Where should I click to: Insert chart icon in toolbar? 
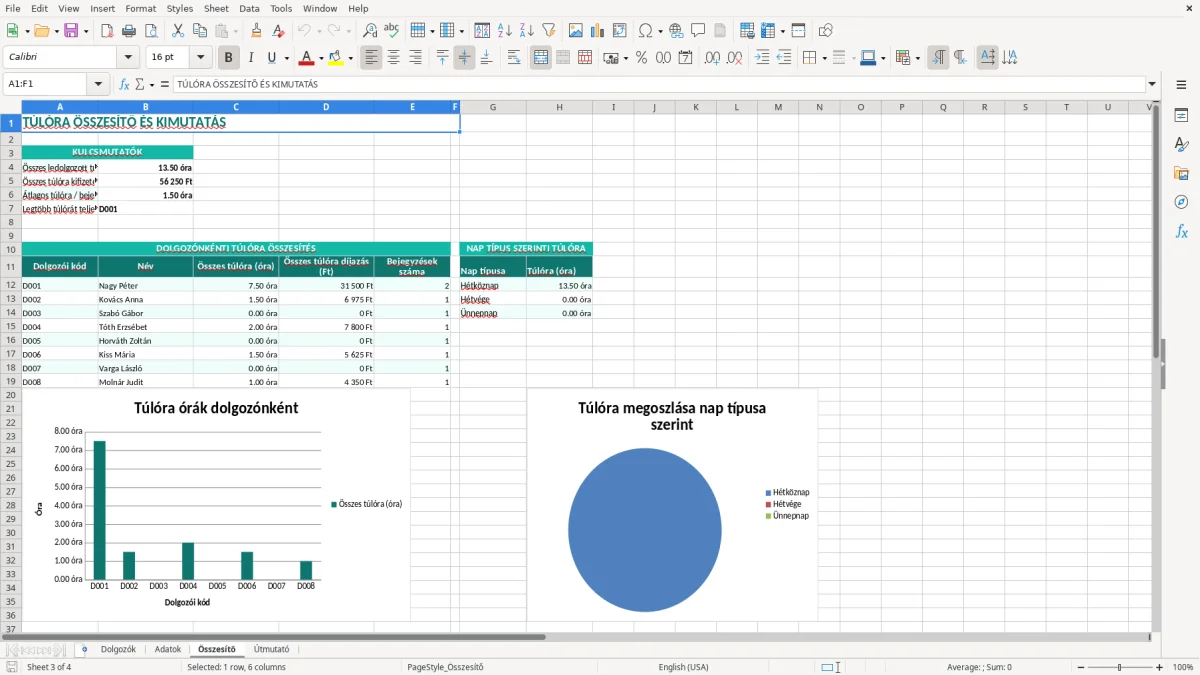598,31
